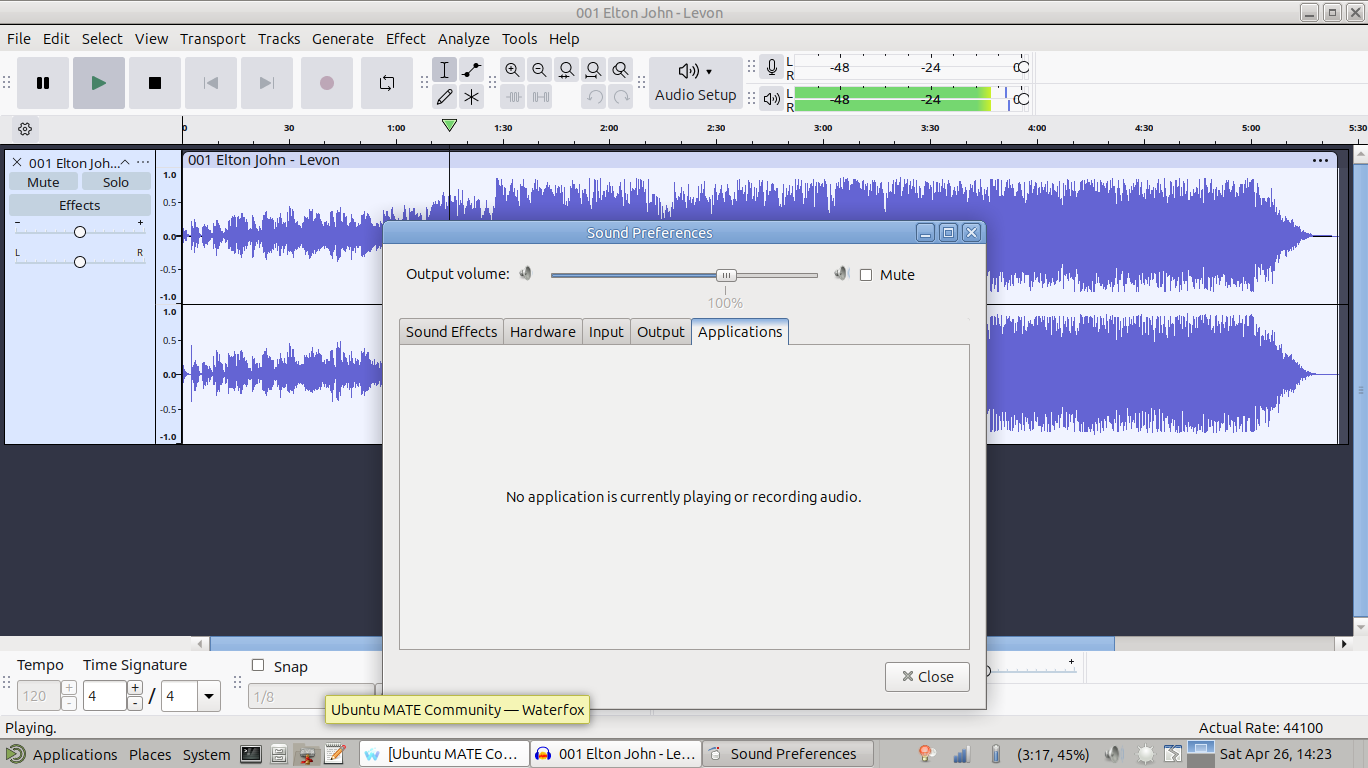Adjust the Output volume slider
1368x768 pixels.
(x=727, y=275)
